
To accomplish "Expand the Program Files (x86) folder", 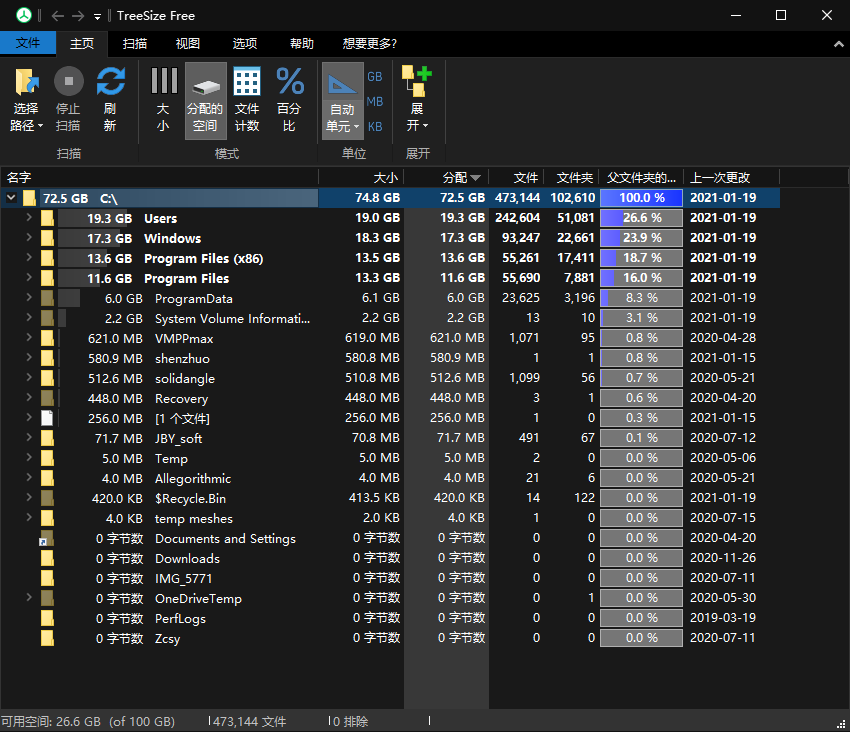I will [29, 258].
